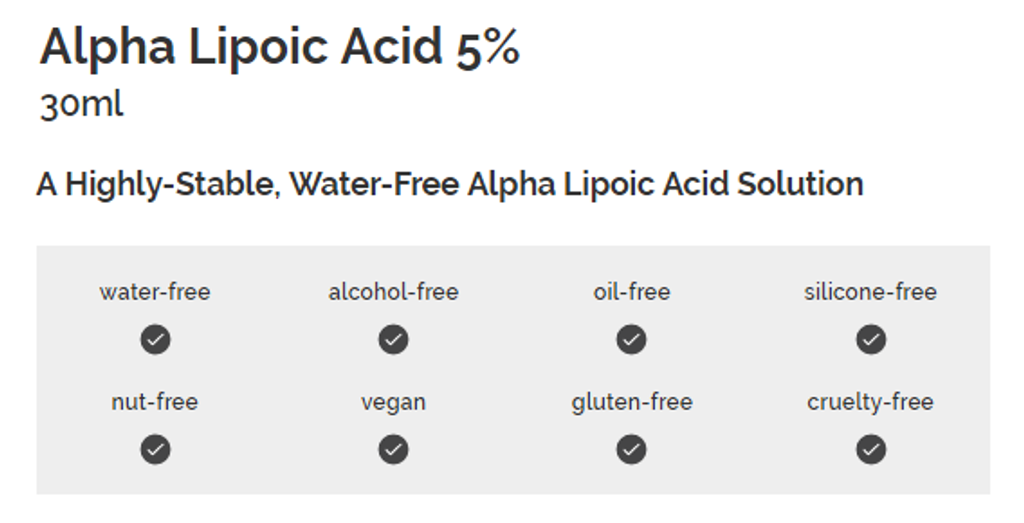
Task: Click the checkmark icon under vegan
Action: click(x=393, y=449)
